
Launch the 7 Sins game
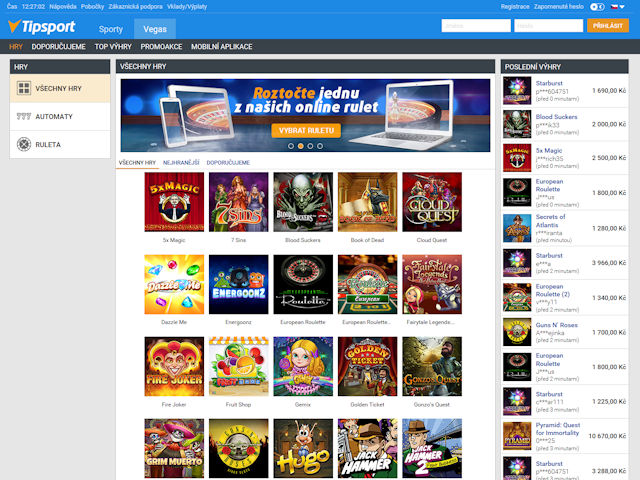[x=239, y=202]
